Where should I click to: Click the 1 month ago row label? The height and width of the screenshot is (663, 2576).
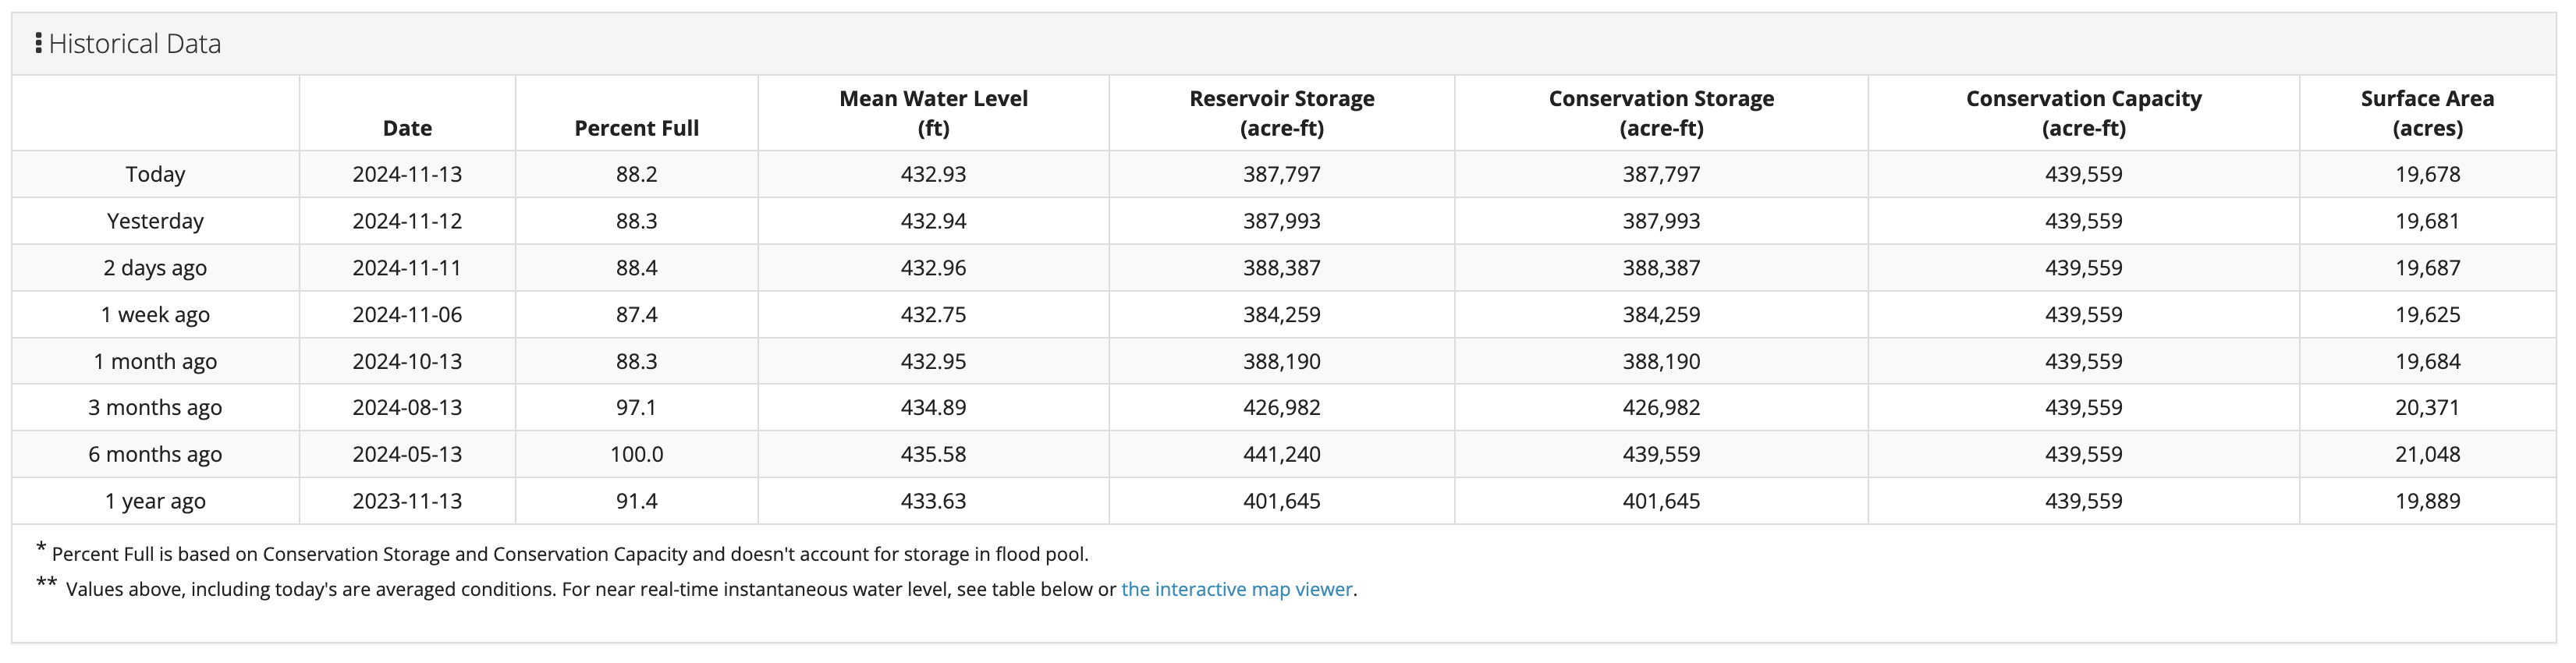click(155, 361)
